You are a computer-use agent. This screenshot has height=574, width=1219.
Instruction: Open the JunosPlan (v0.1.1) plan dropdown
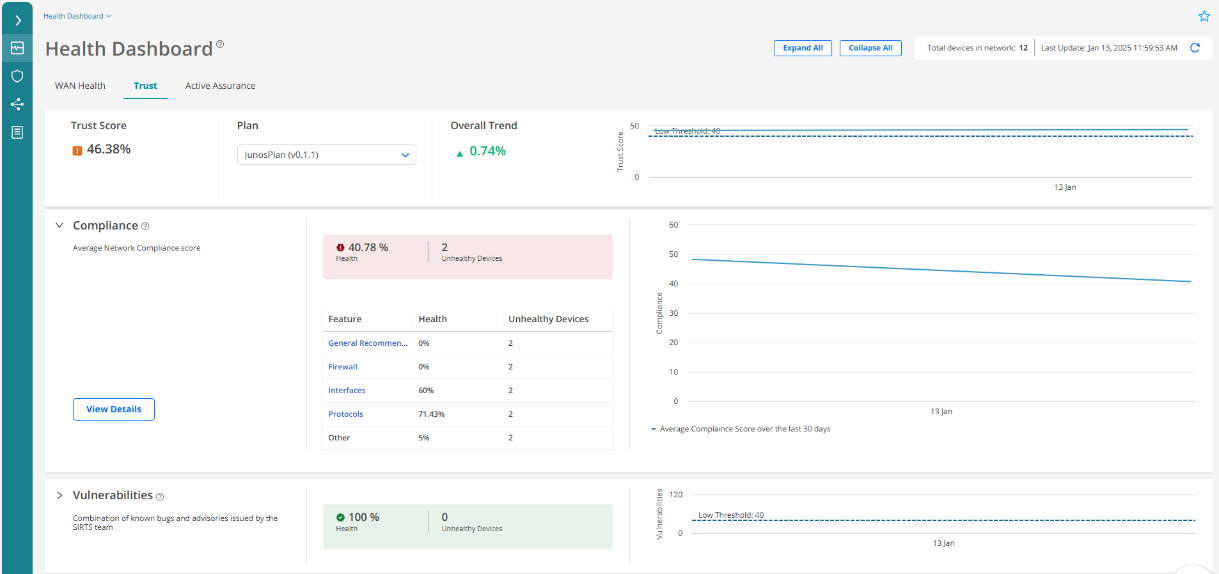[326, 155]
